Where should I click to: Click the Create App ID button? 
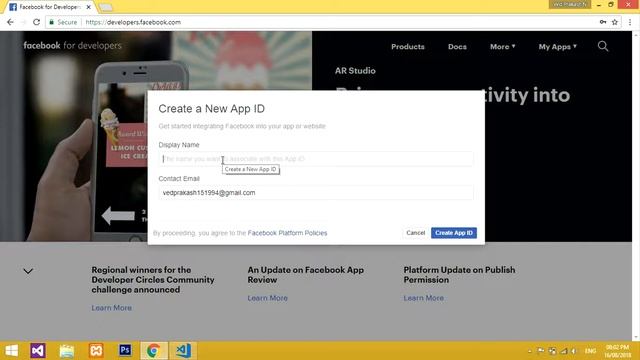click(454, 233)
